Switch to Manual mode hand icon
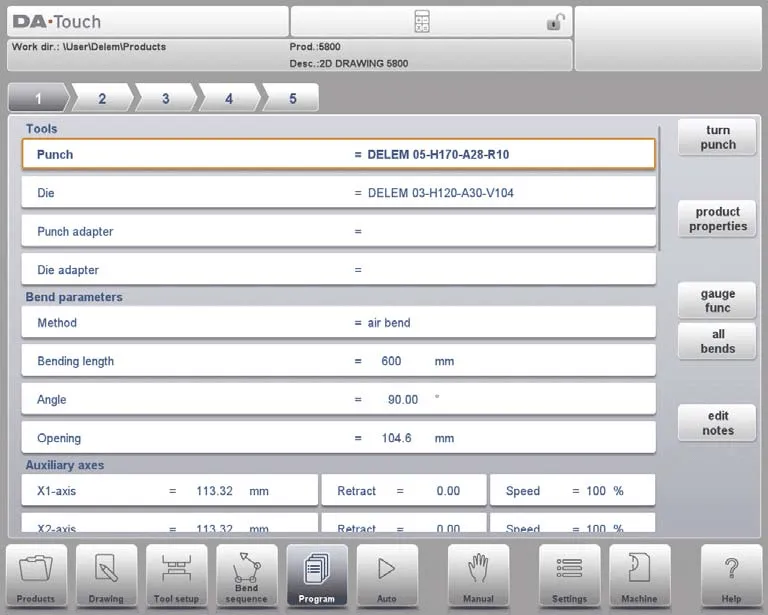The width and height of the screenshot is (768, 615). (x=478, y=575)
